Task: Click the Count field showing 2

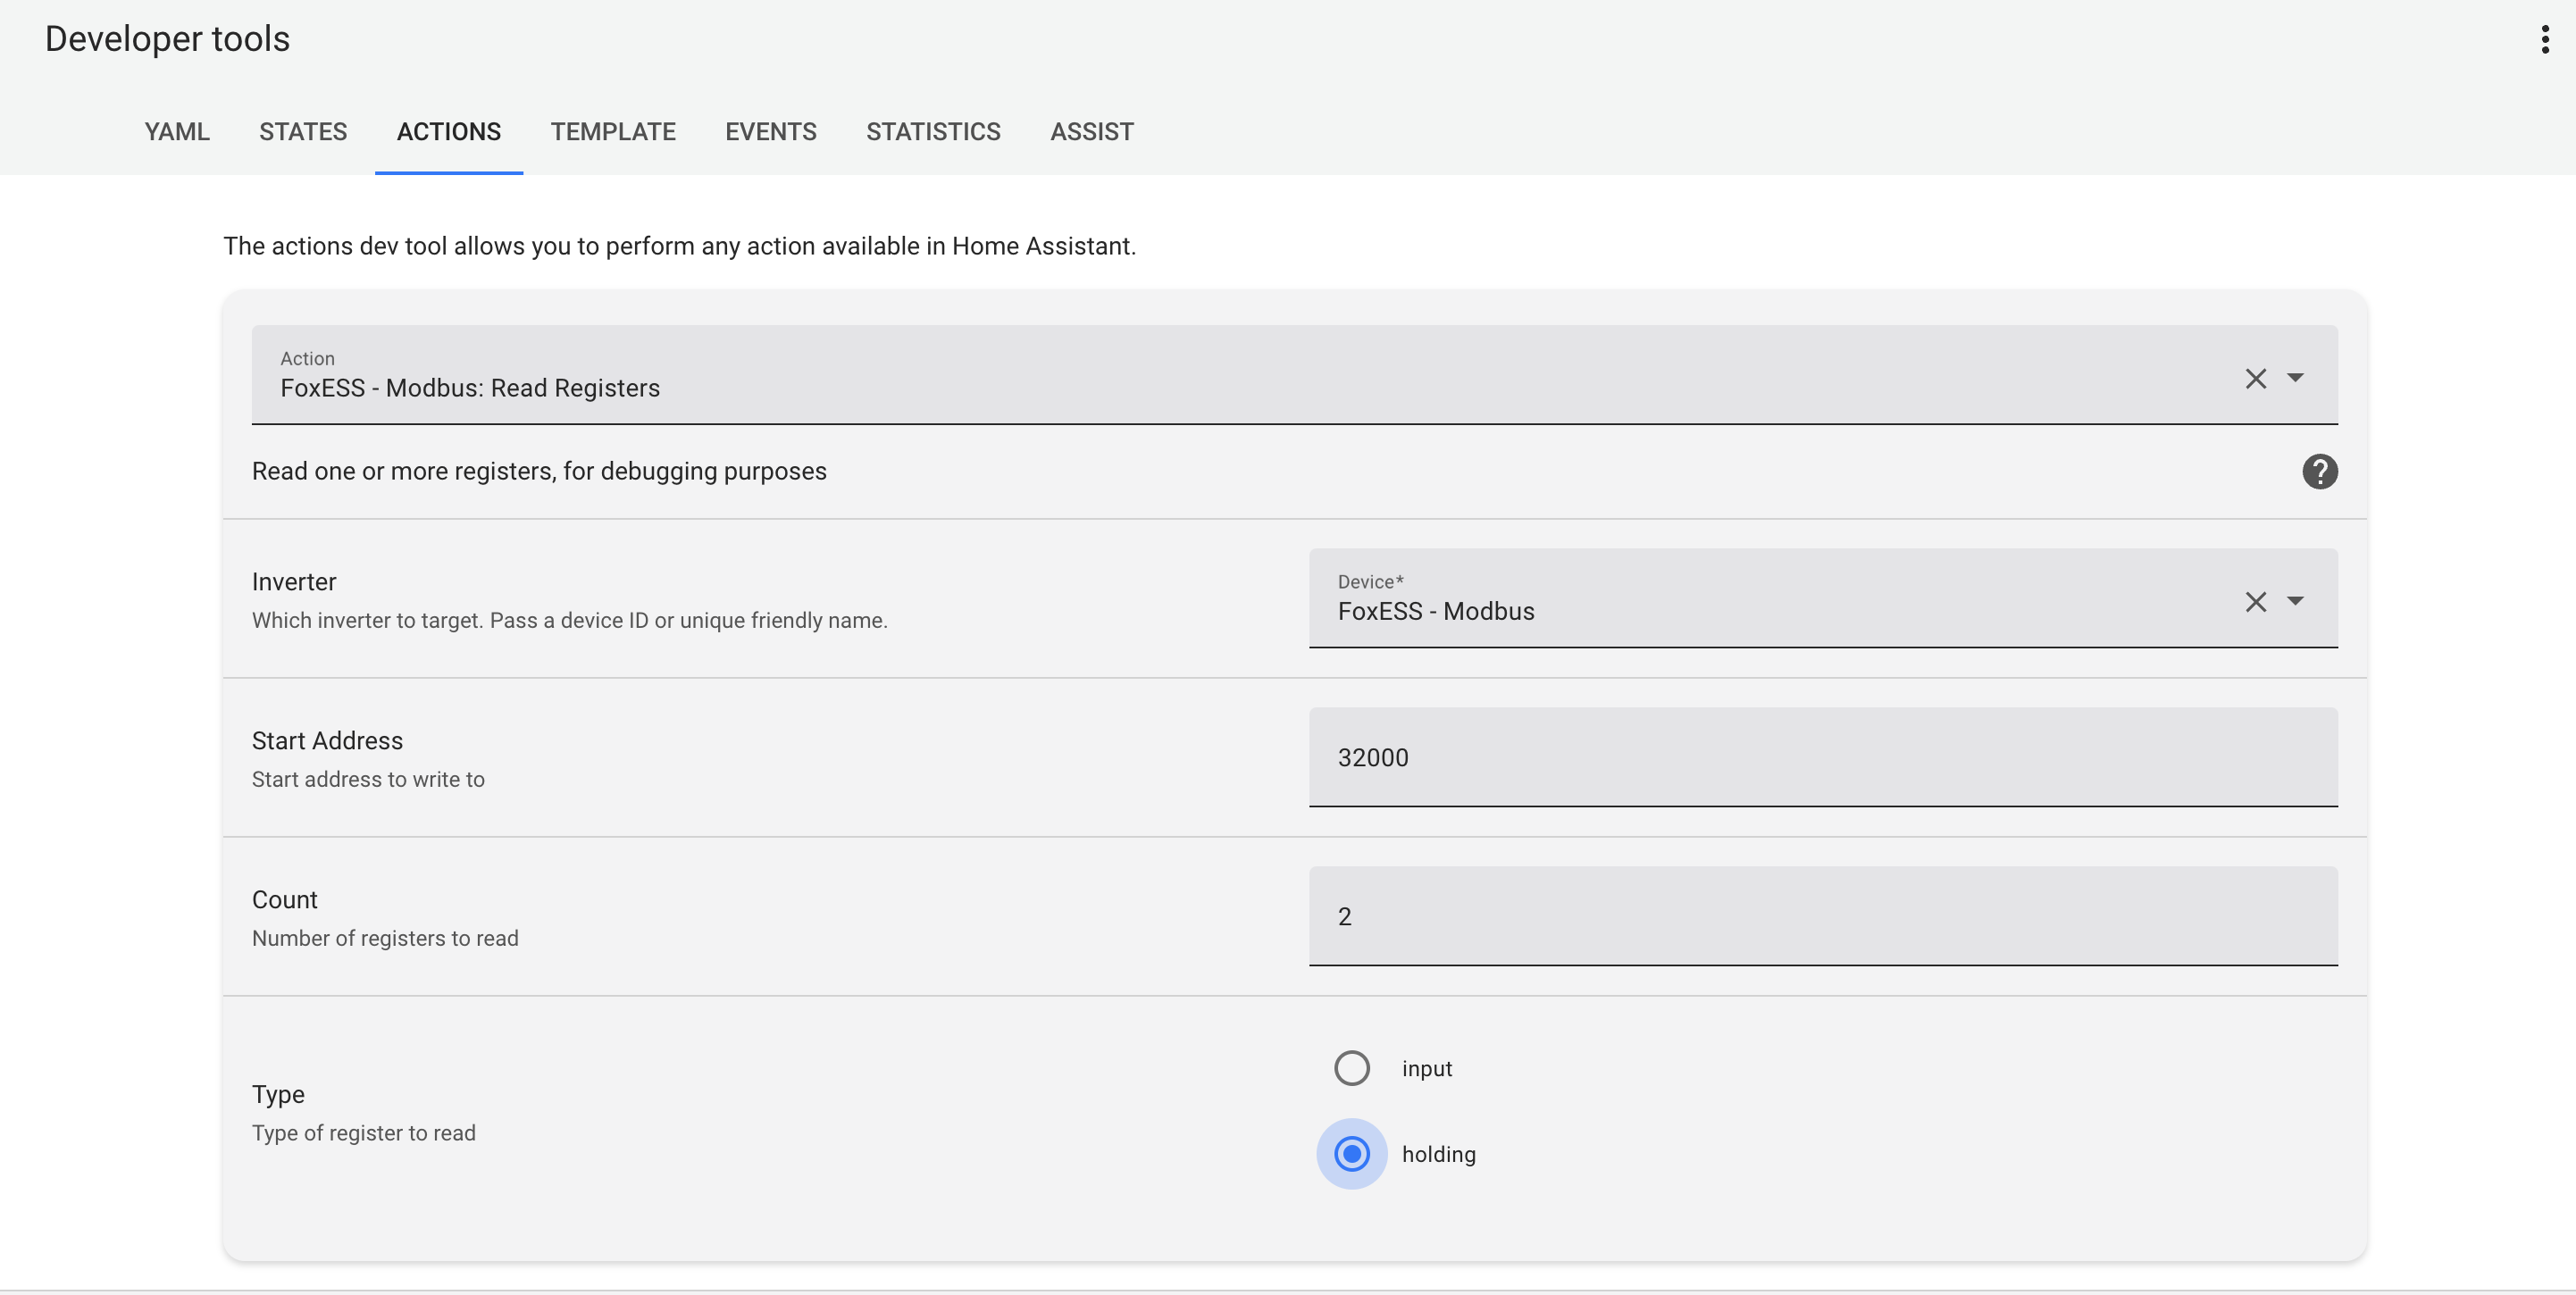Action: coord(1822,916)
